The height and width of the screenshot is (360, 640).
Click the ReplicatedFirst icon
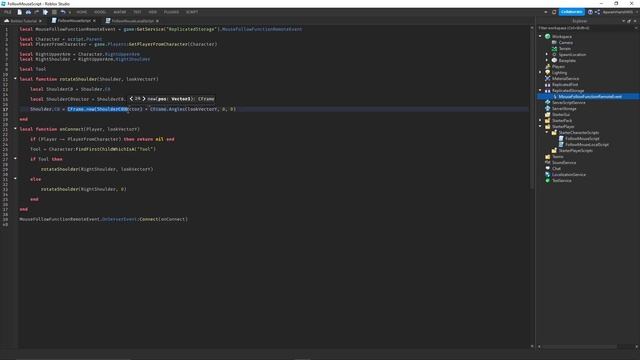pos(548,84)
